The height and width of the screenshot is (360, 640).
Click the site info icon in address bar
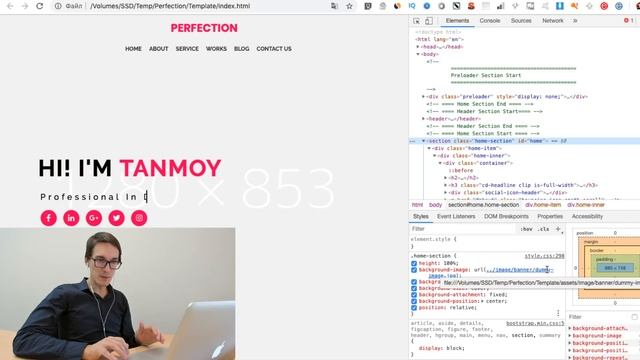pyautogui.click(x=58, y=6)
